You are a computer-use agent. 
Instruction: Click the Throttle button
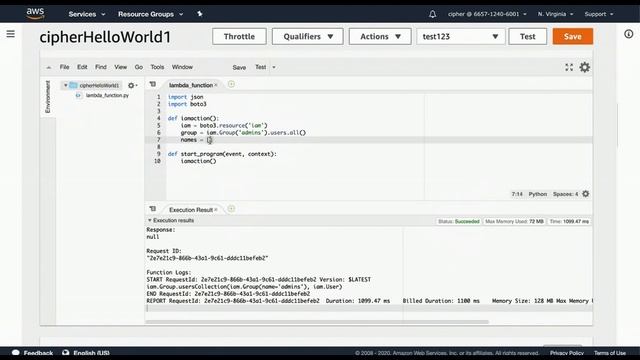point(239,36)
